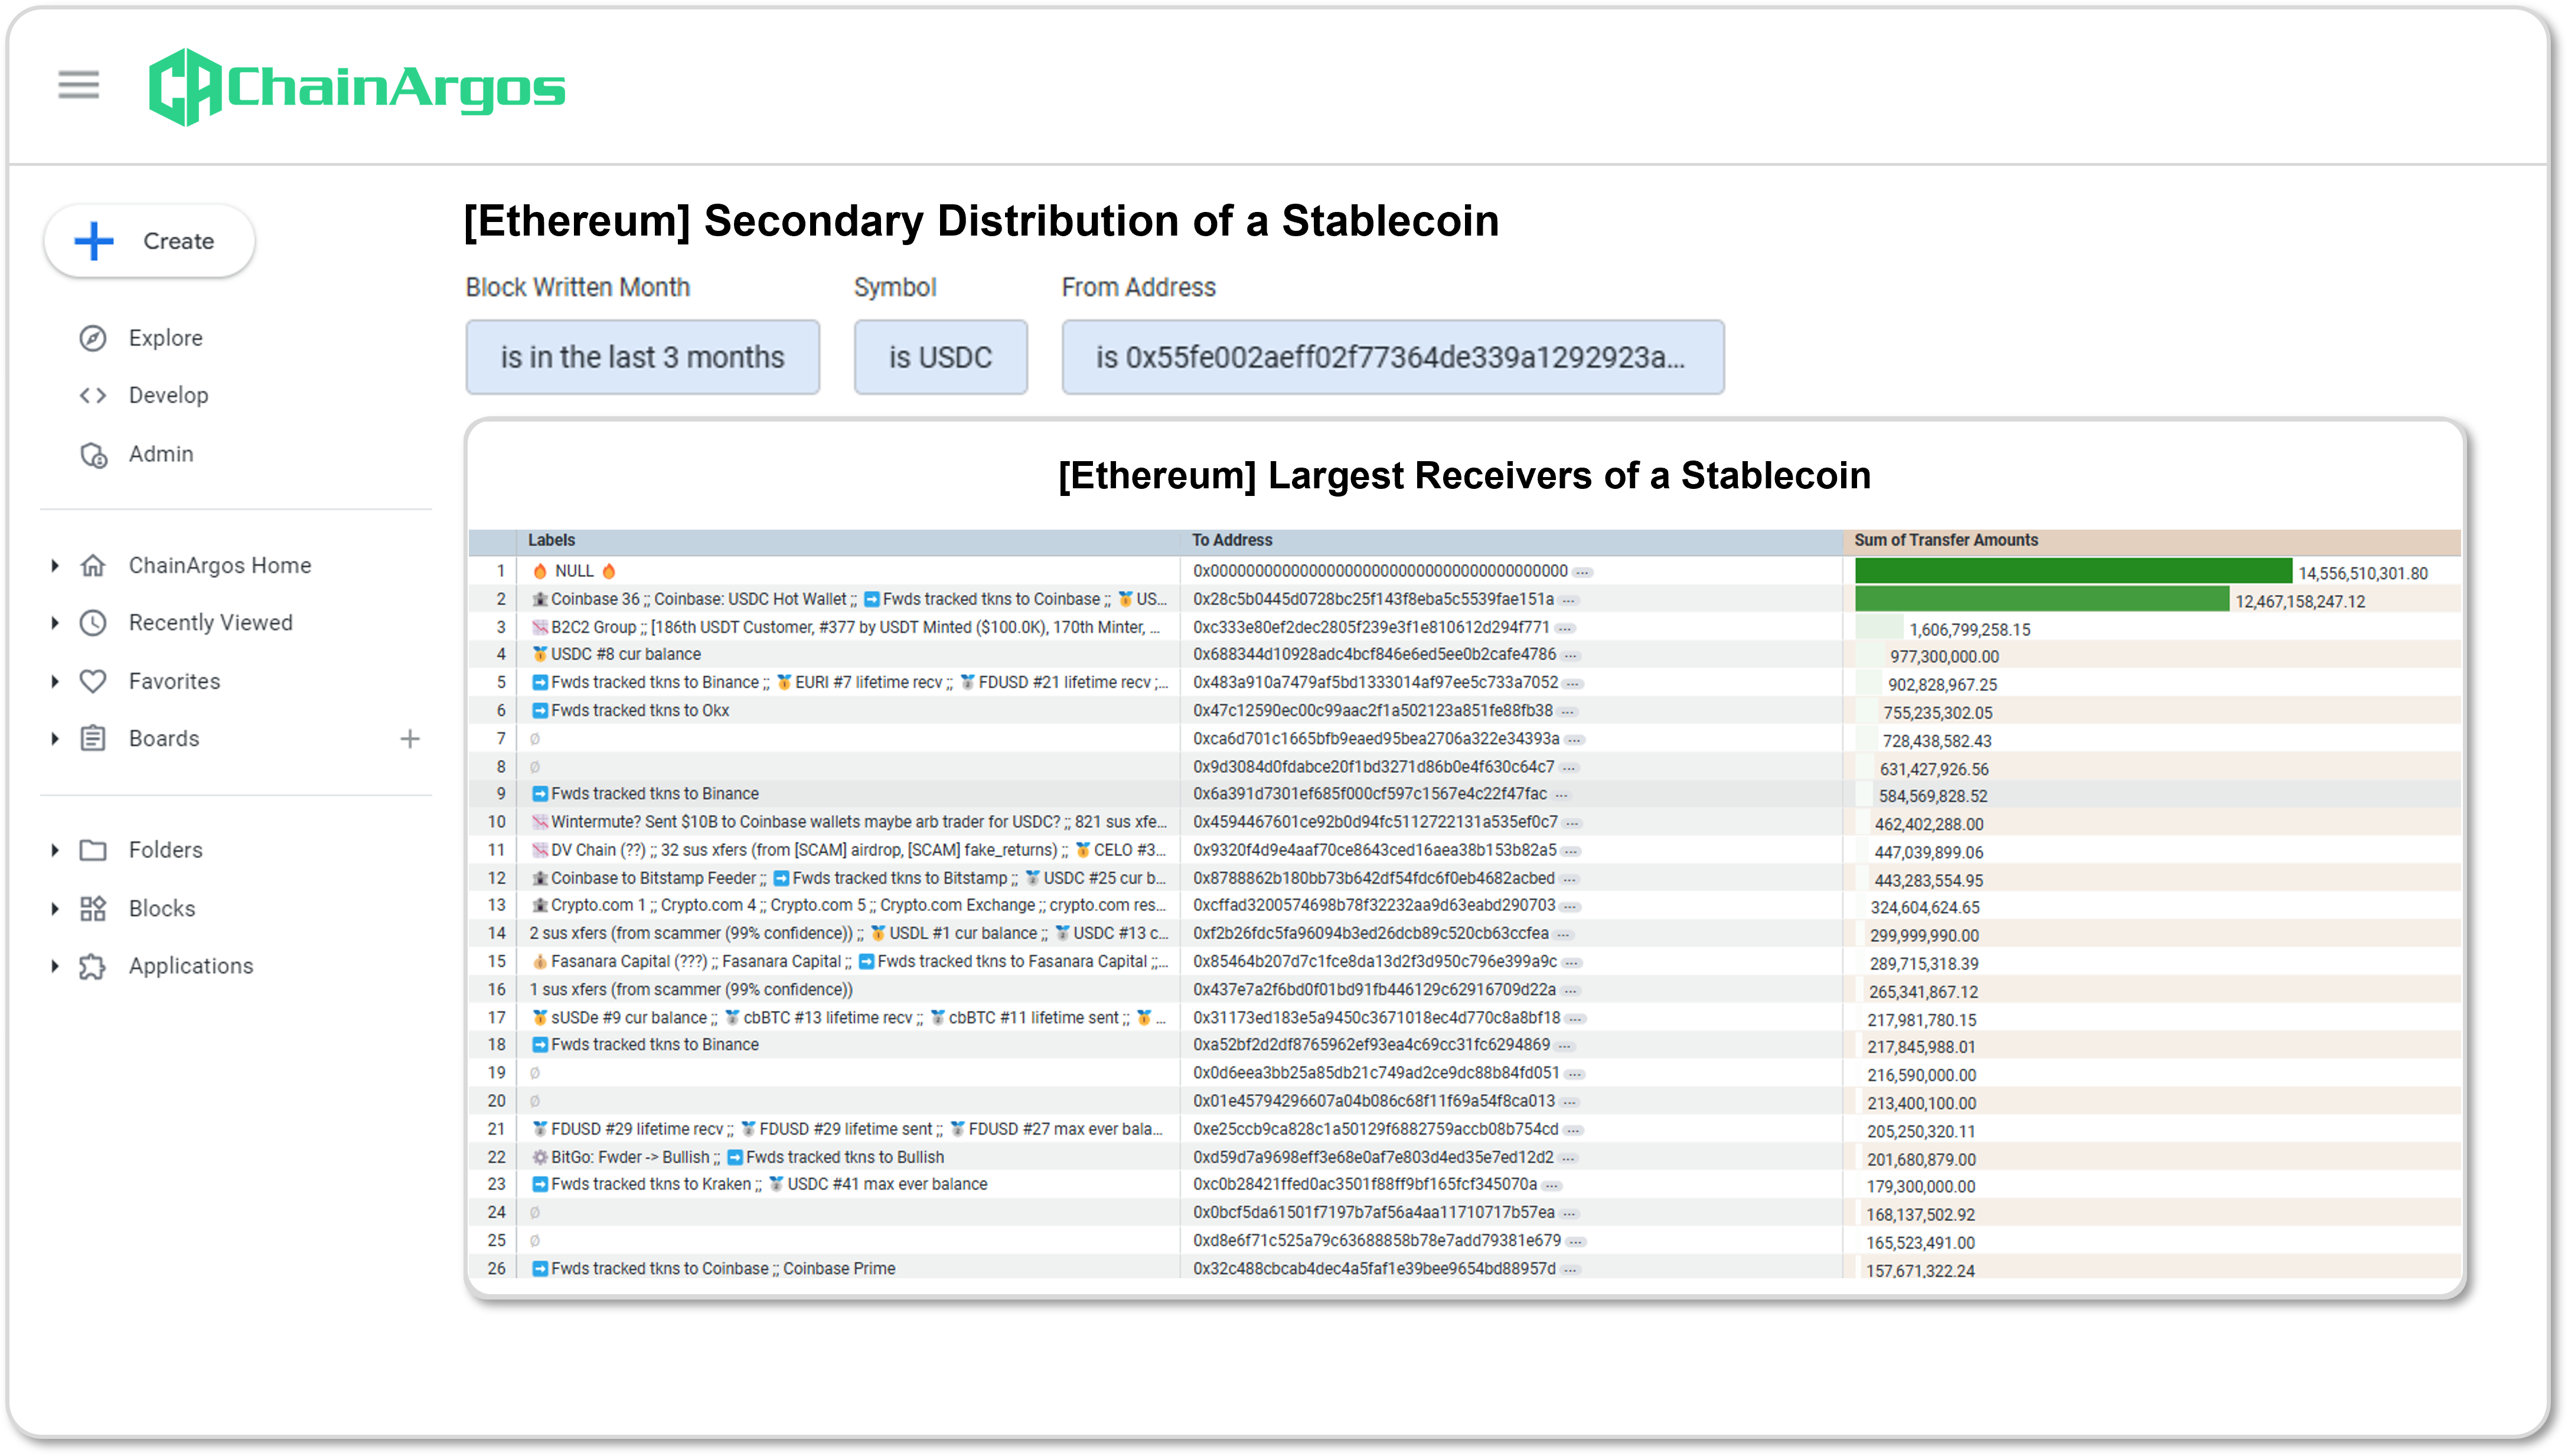Click the Explore compass icon
The height and width of the screenshot is (1456, 2568).
coord(93,338)
